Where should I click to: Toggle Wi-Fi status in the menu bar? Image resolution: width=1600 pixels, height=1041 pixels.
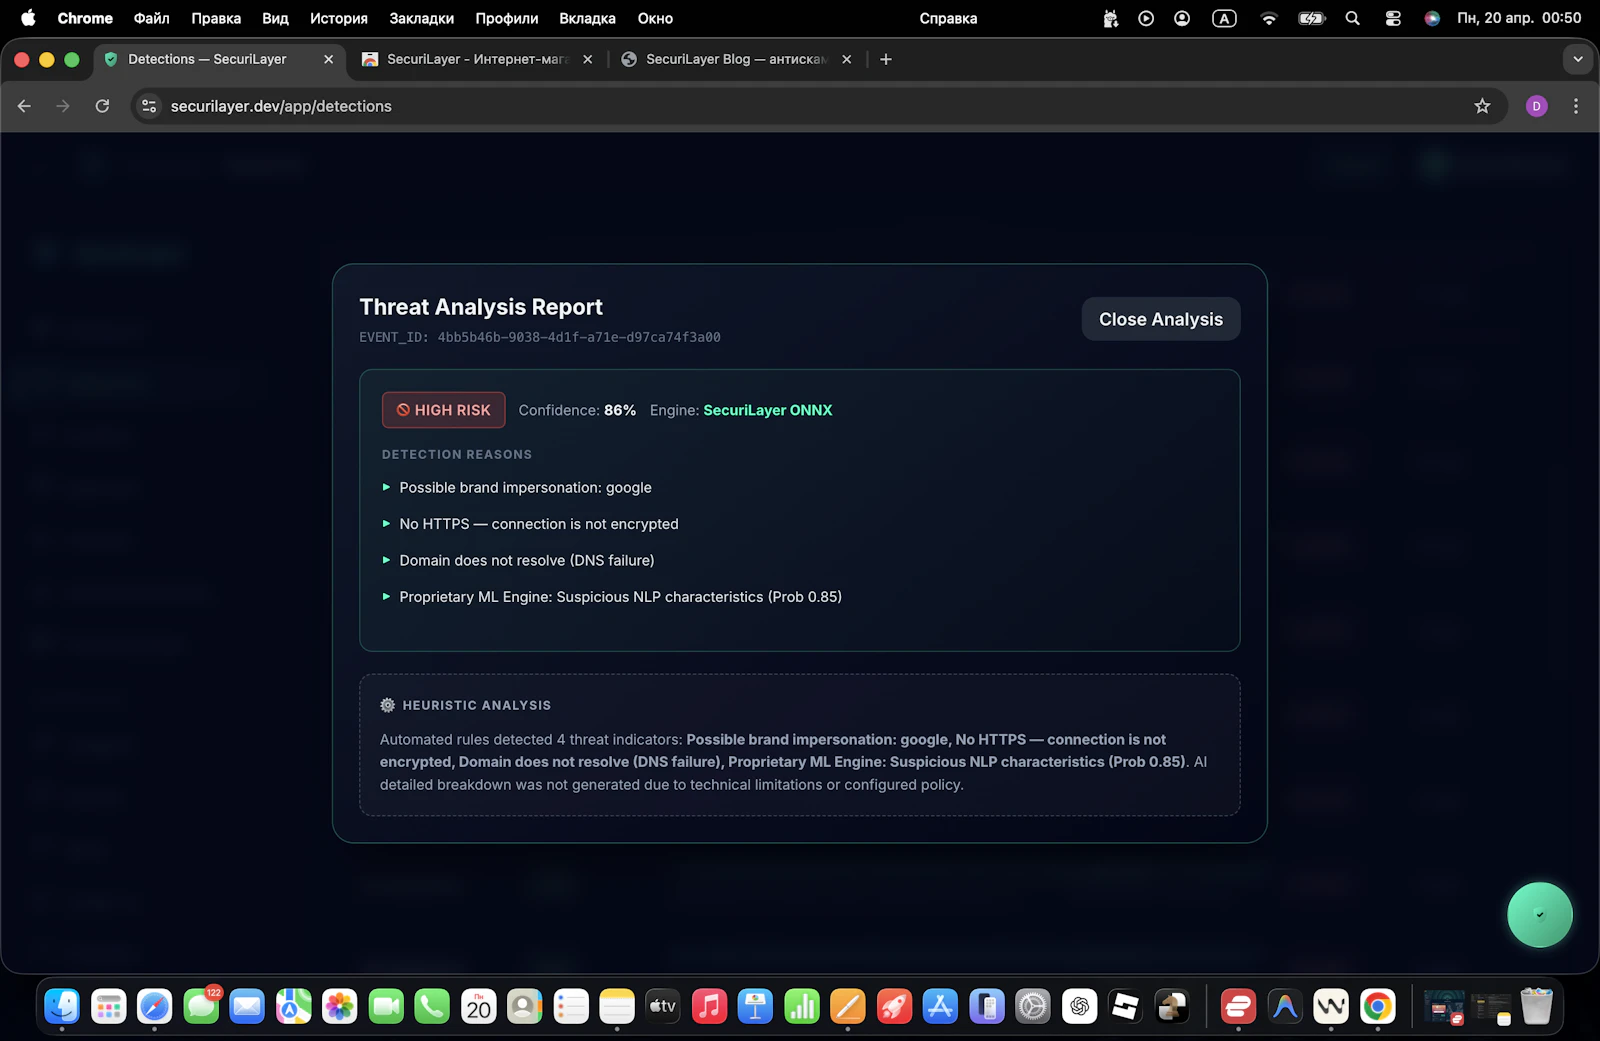coord(1268,18)
